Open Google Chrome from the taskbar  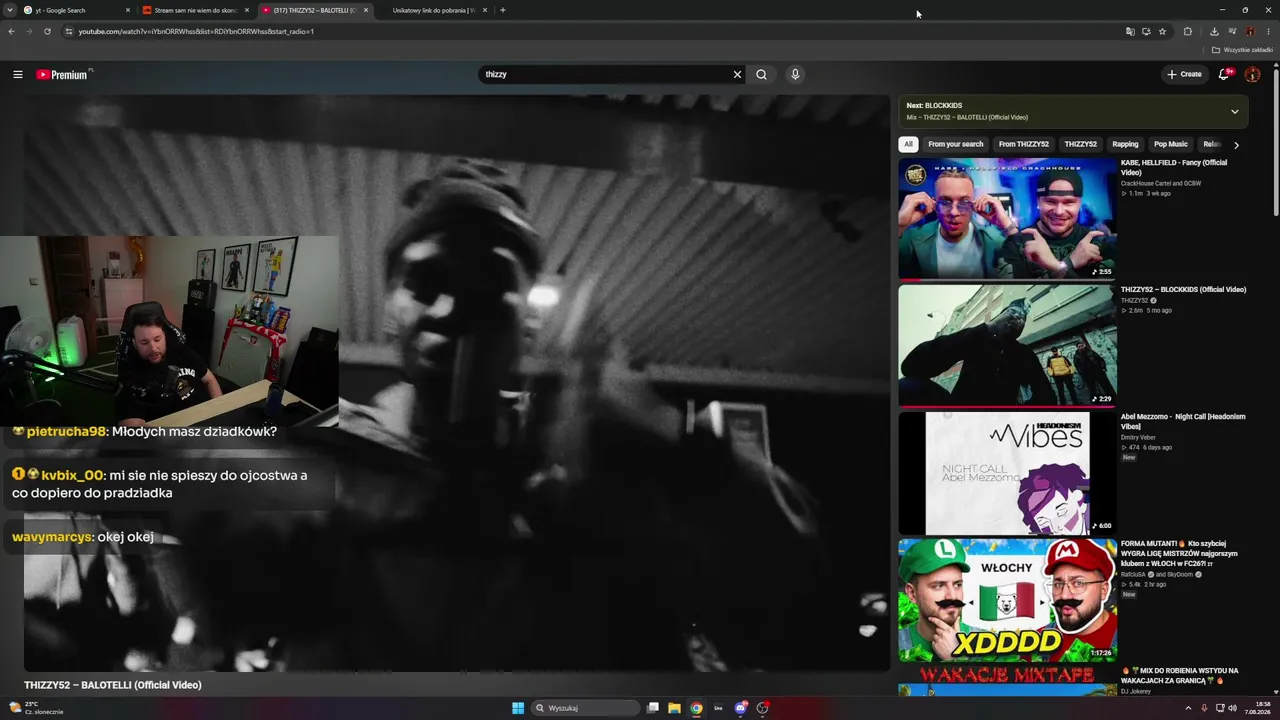pos(697,708)
